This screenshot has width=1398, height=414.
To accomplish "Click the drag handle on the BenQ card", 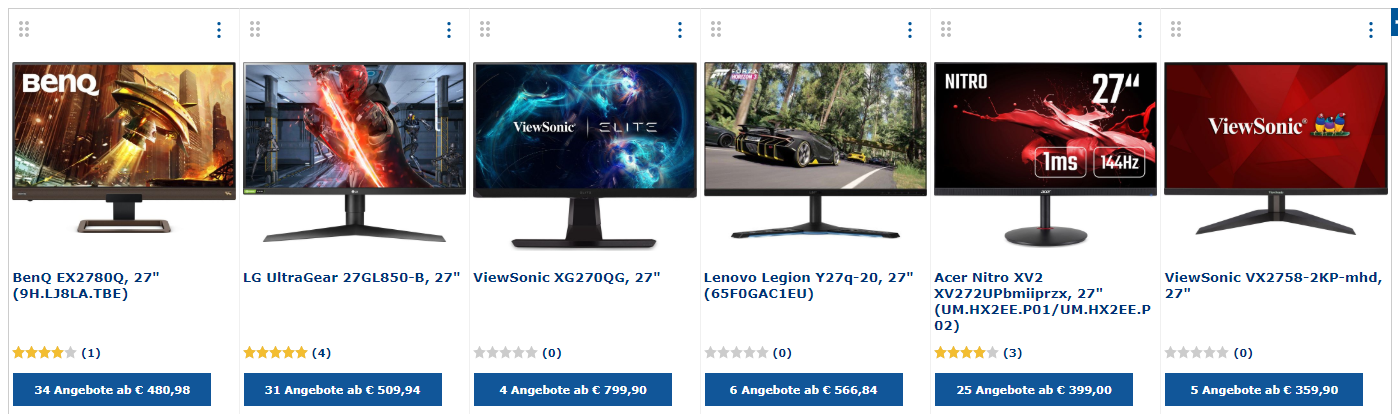I will pos(24,30).
